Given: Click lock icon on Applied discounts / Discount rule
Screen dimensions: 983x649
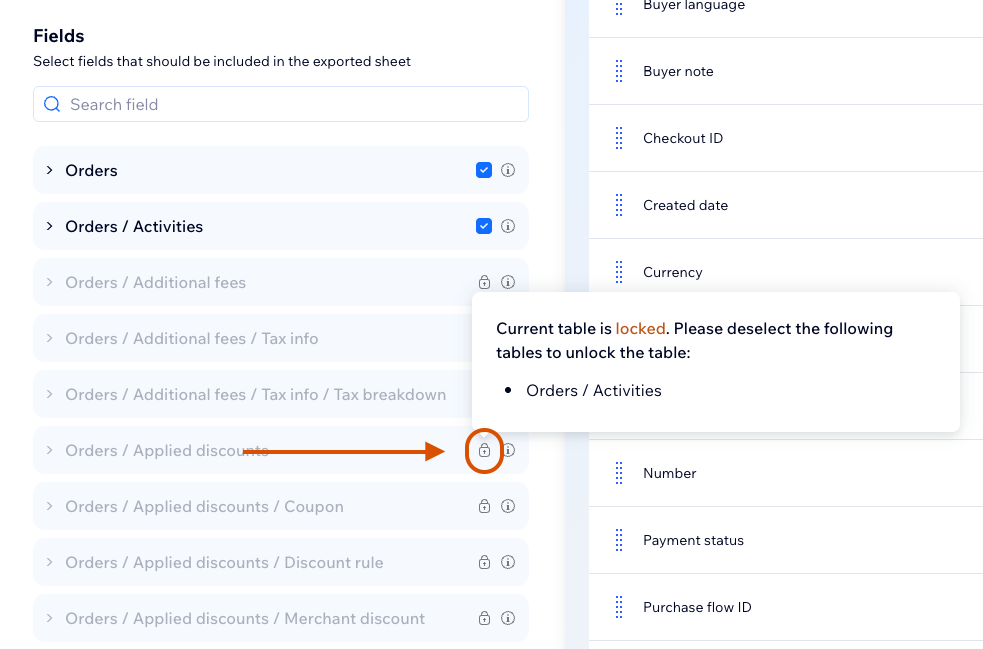Looking at the screenshot, I should (x=484, y=562).
